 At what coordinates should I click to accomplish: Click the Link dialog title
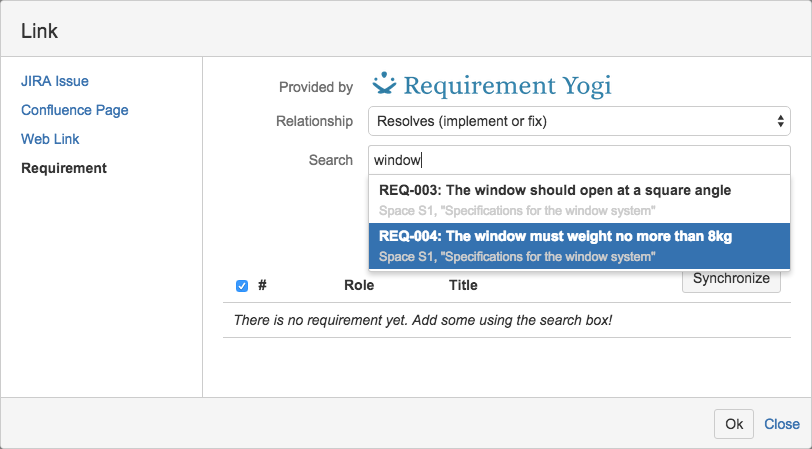pos(40,31)
